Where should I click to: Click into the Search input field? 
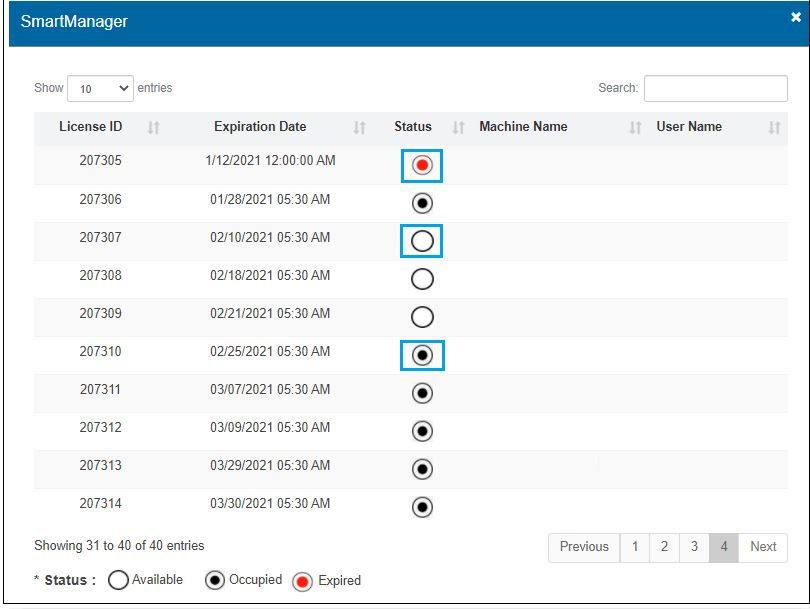[715, 88]
